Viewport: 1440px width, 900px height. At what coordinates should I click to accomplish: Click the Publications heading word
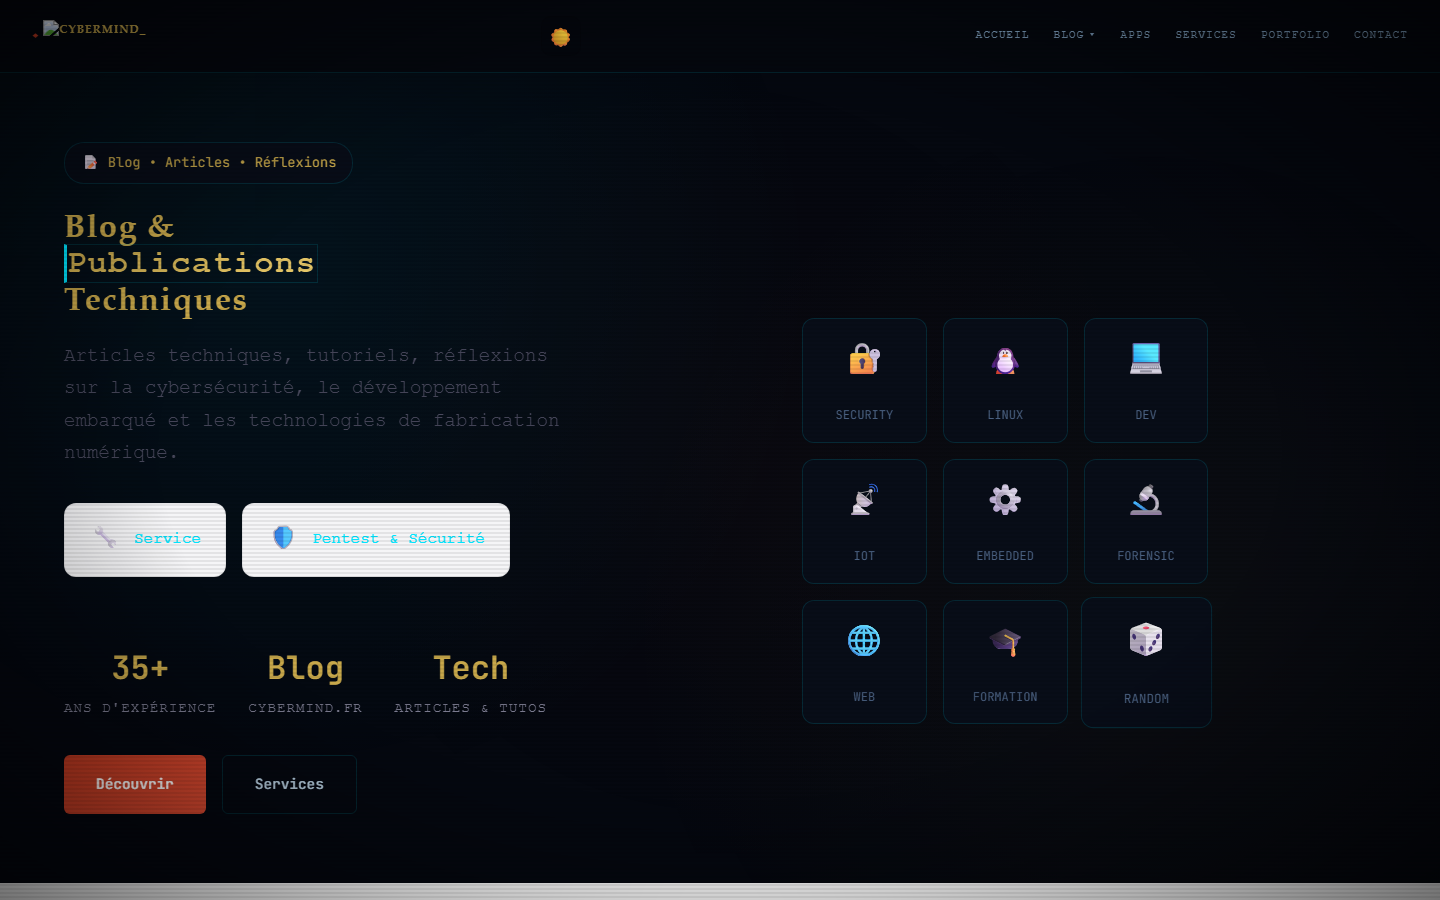[x=191, y=263]
